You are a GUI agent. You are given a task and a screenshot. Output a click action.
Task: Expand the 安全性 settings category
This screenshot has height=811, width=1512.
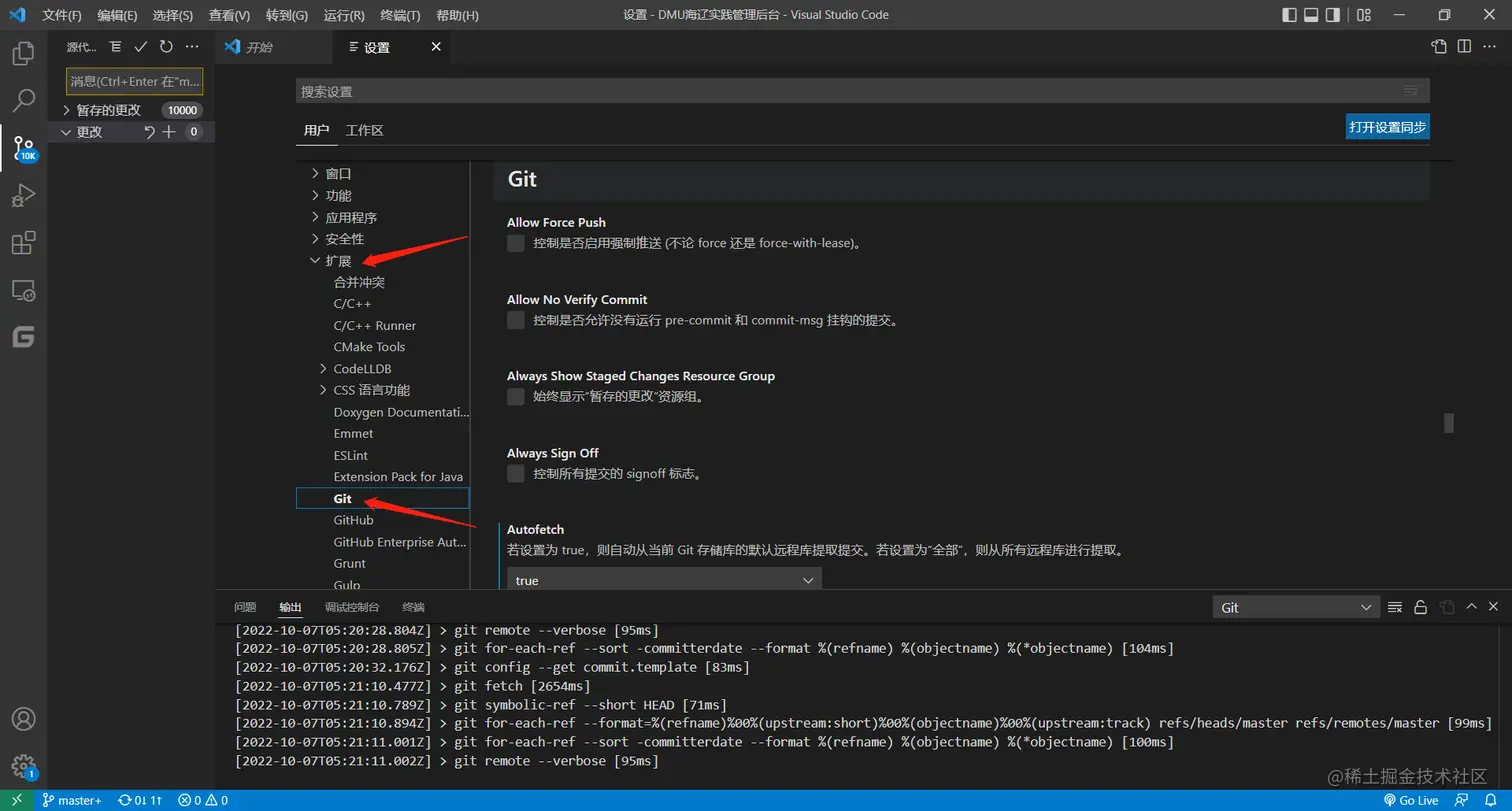tap(316, 239)
